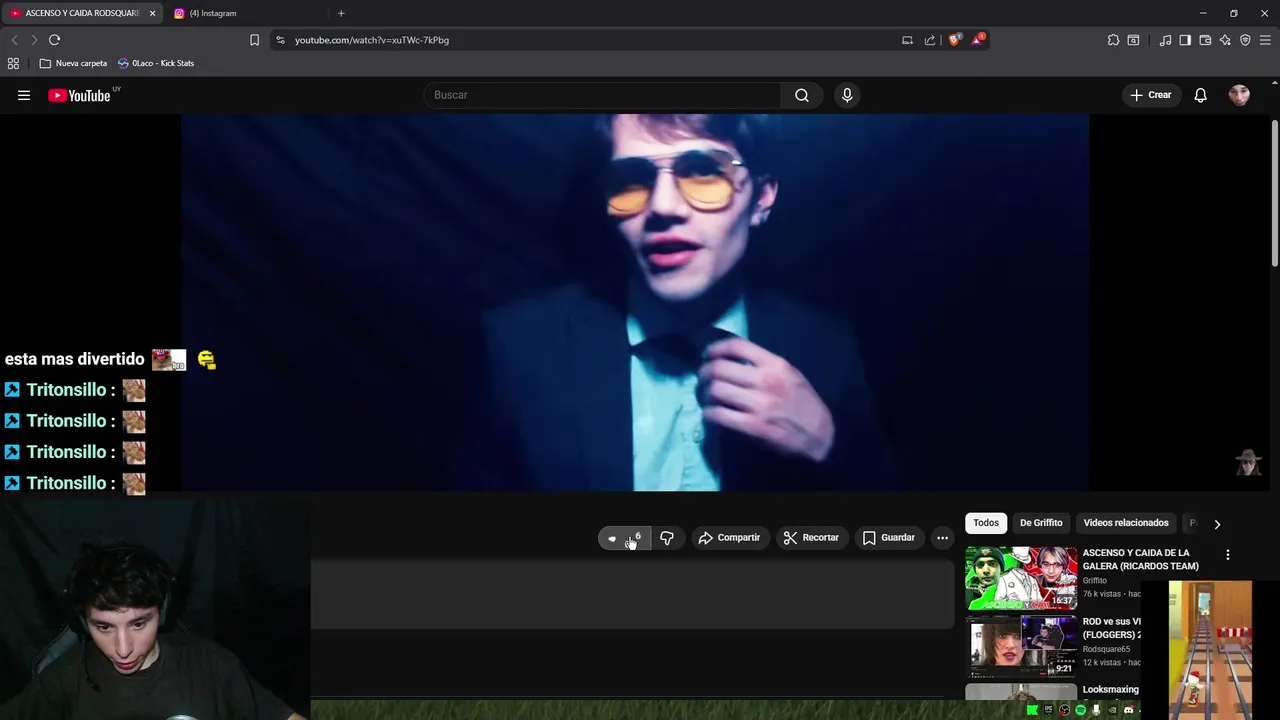The width and height of the screenshot is (1280, 720).
Task: Open the Brave Rewards triangle icon
Action: point(978,40)
